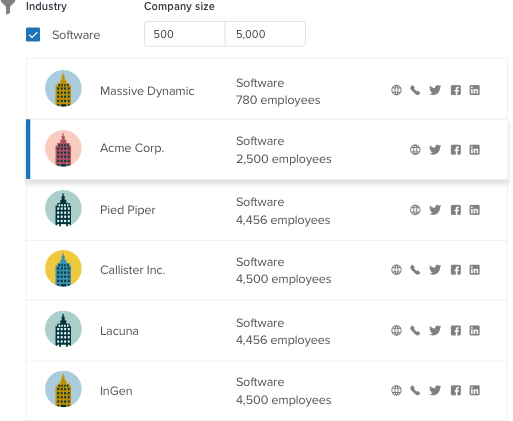Click Callister Inc. phone icon

(415, 269)
